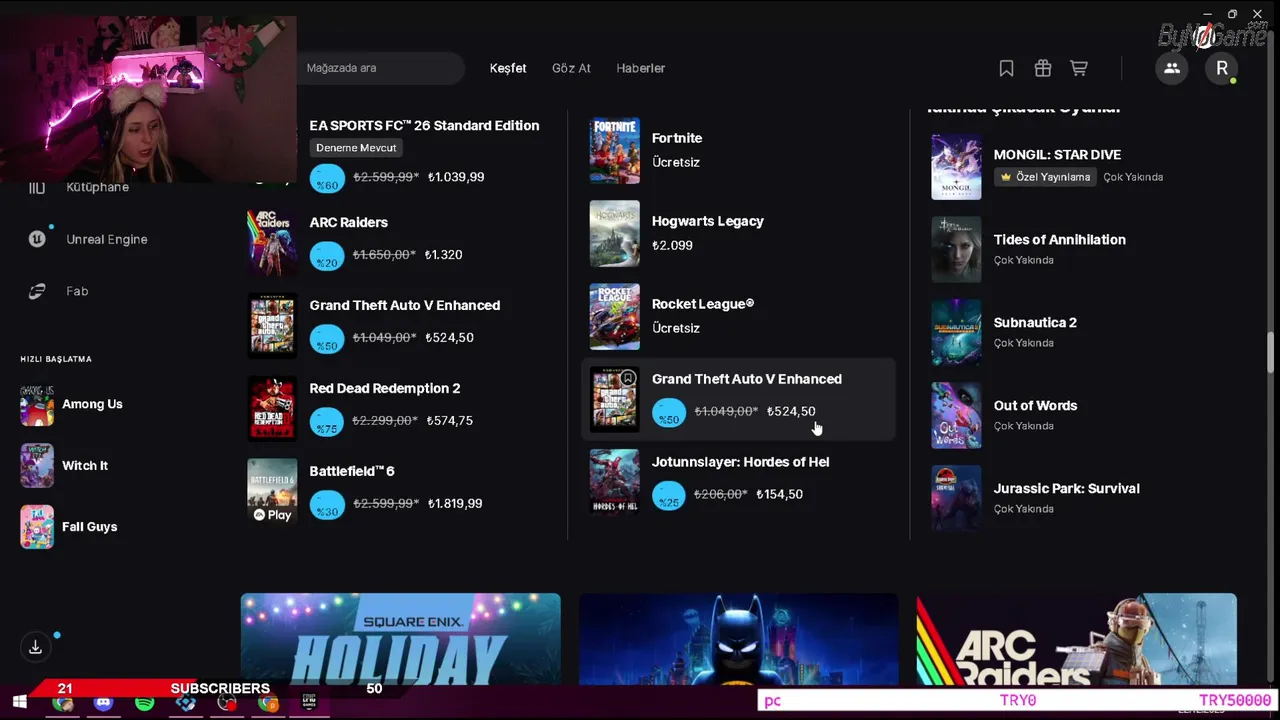Viewport: 1280px width, 720px height.
Task: Switch to the Göz At tab
Action: tap(571, 68)
